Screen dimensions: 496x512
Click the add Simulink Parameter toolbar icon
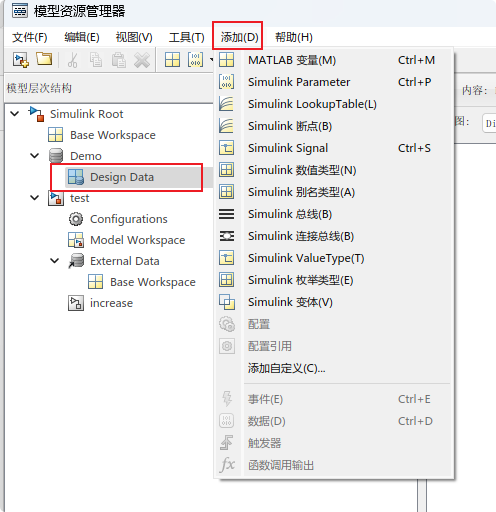[195, 60]
